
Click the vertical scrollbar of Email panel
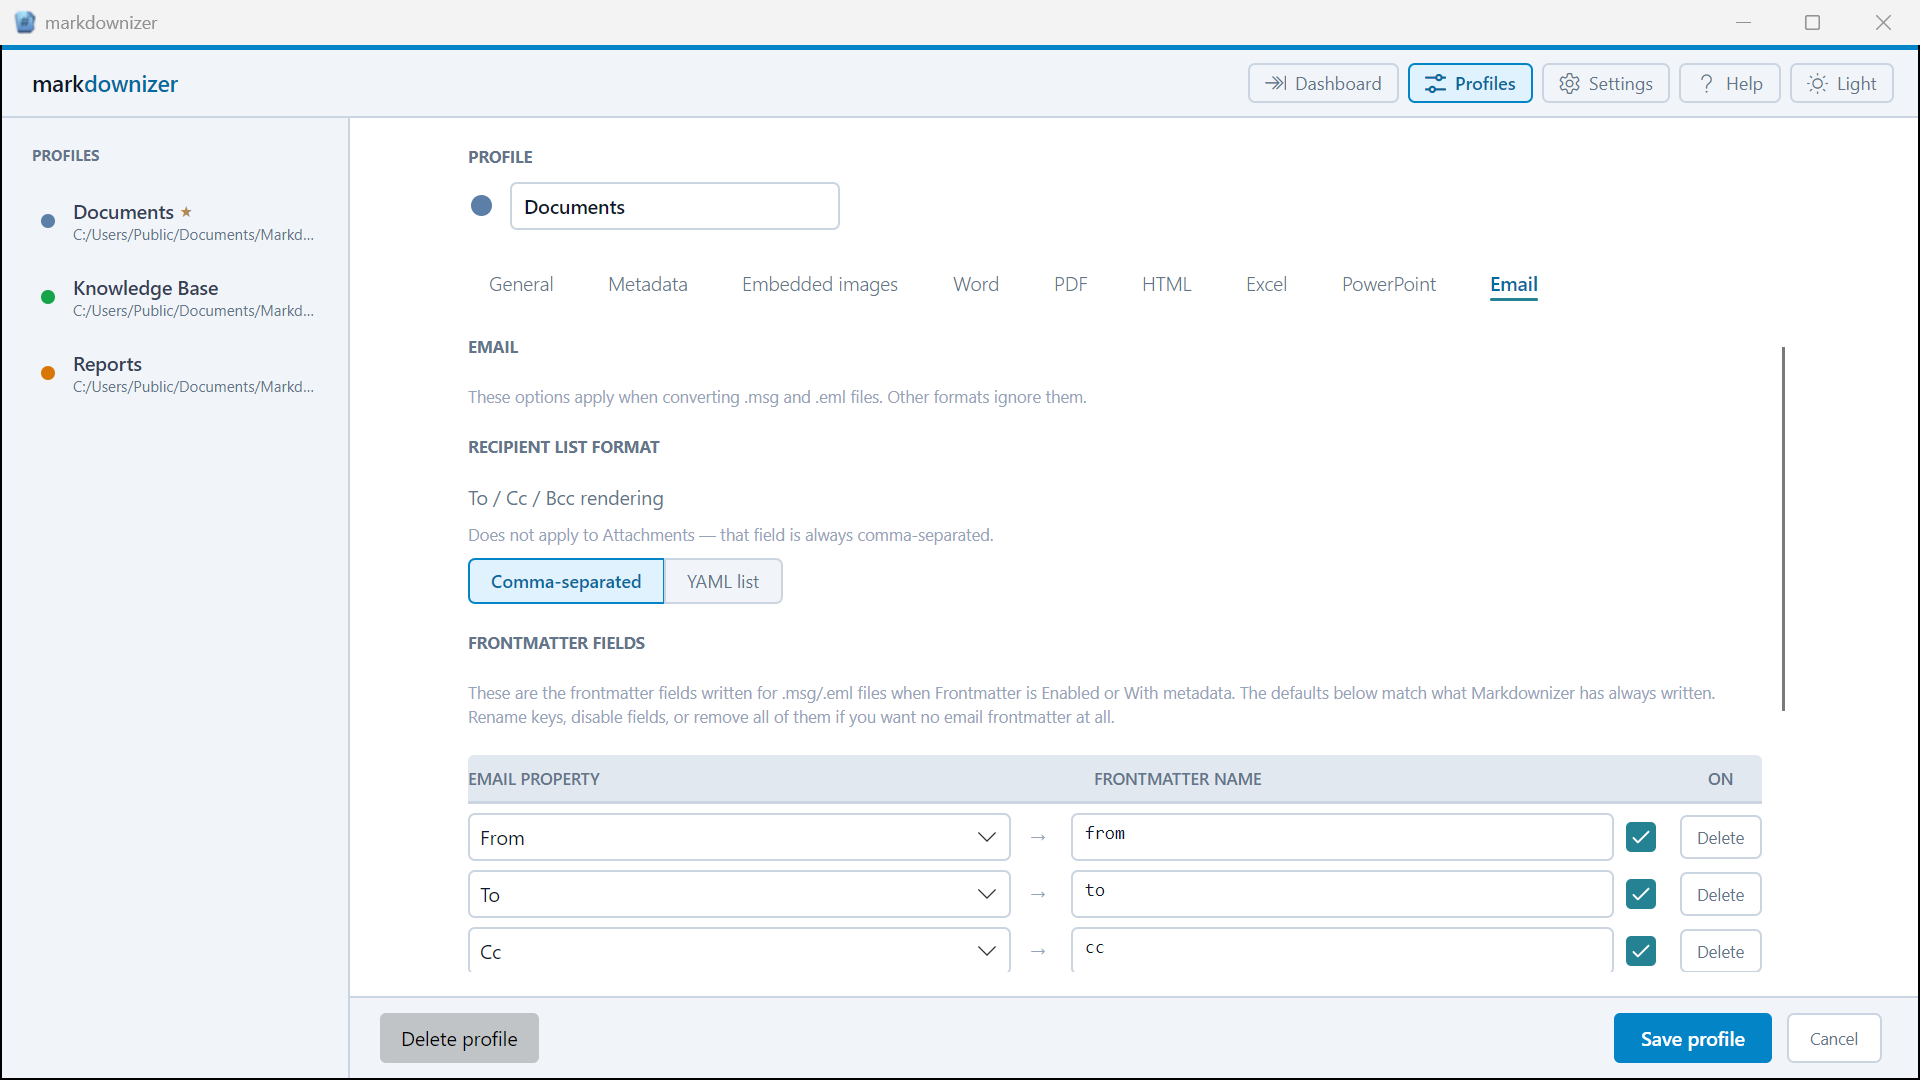click(x=1783, y=529)
